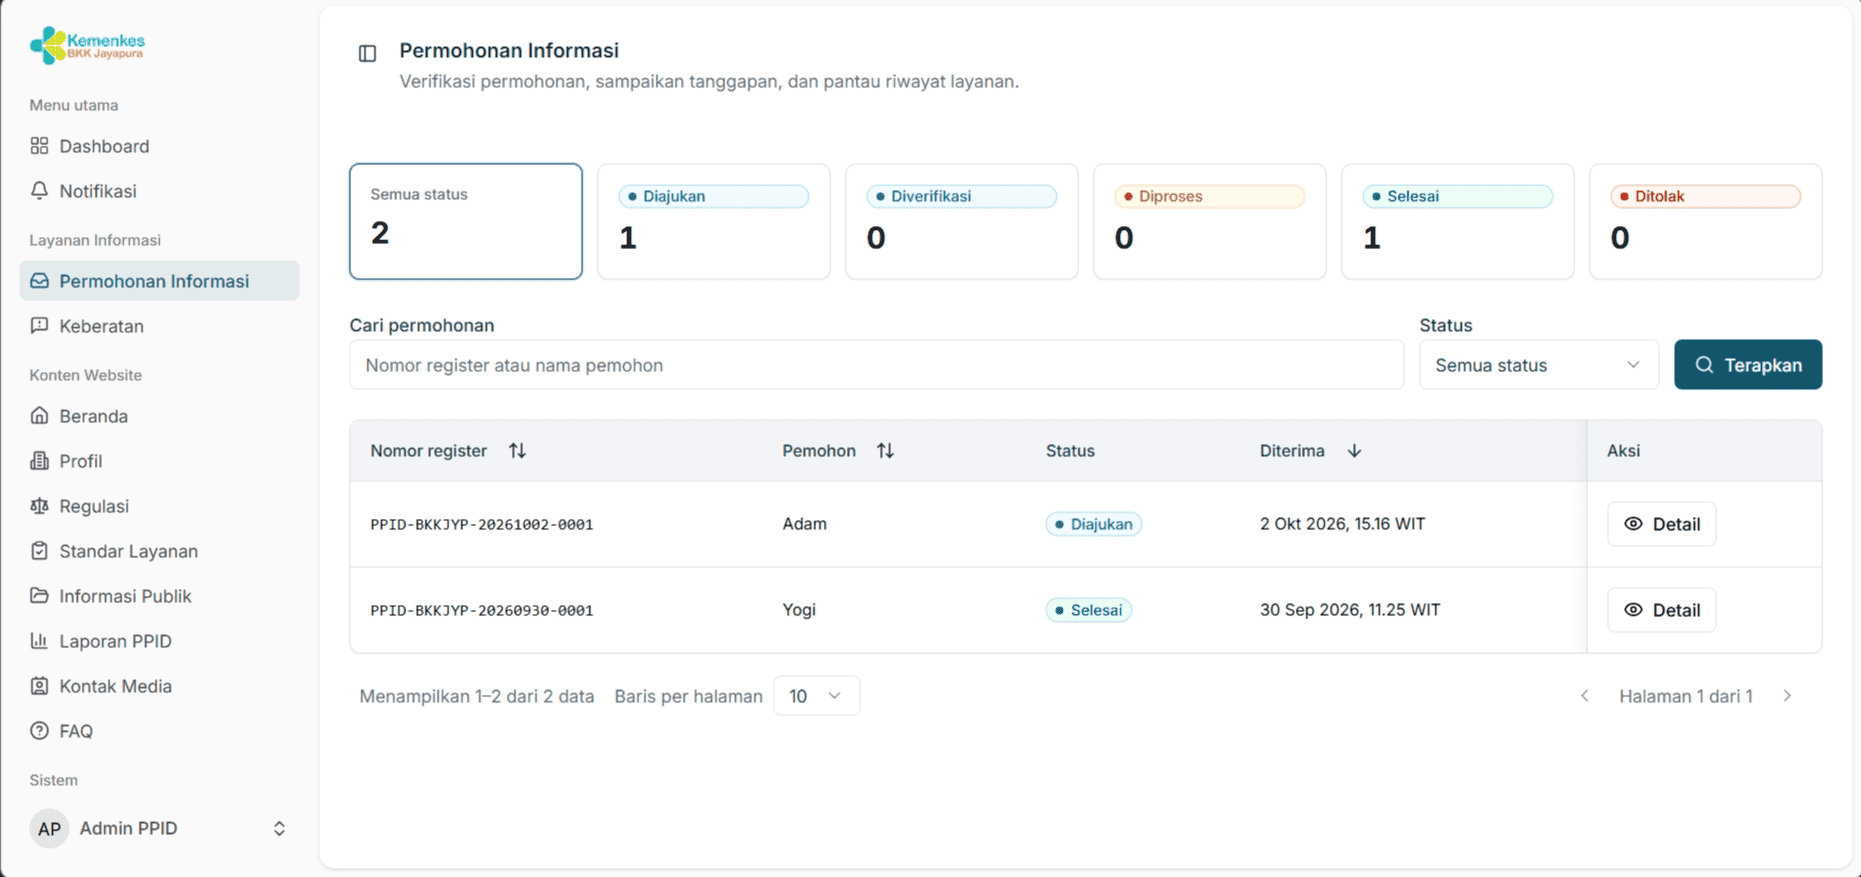This screenshot has width=1861, height=877.
Task: Filter by the Diajukan status card
Action: click(714, 221)
